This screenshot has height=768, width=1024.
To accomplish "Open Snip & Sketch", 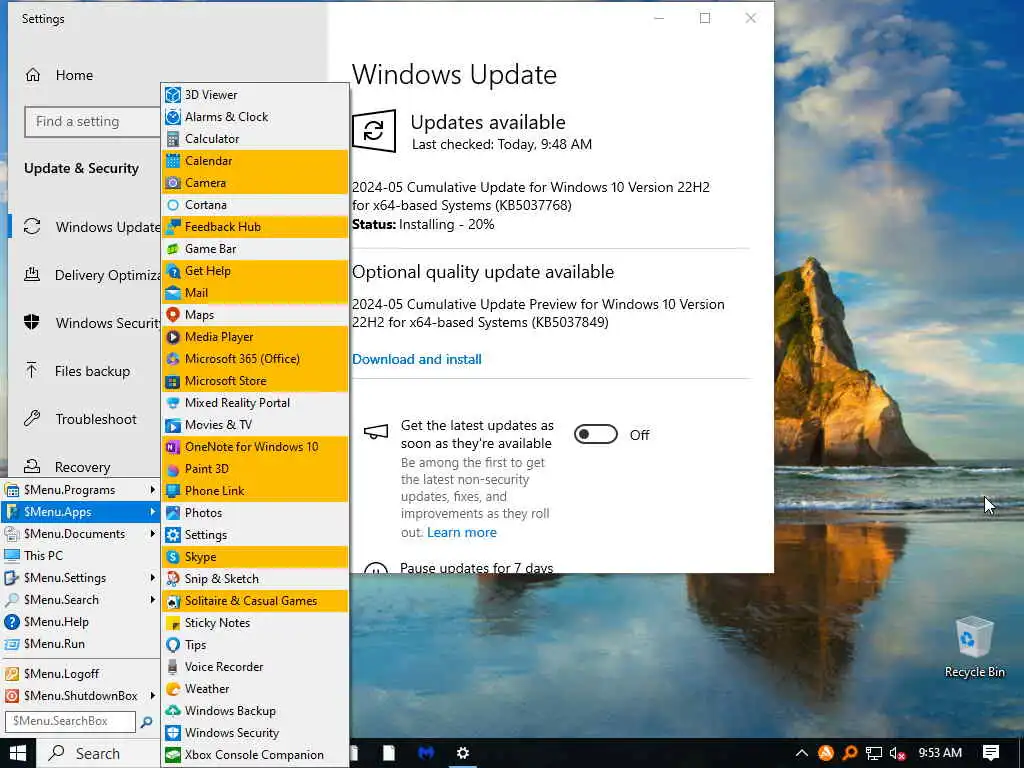I will [255, 579].
